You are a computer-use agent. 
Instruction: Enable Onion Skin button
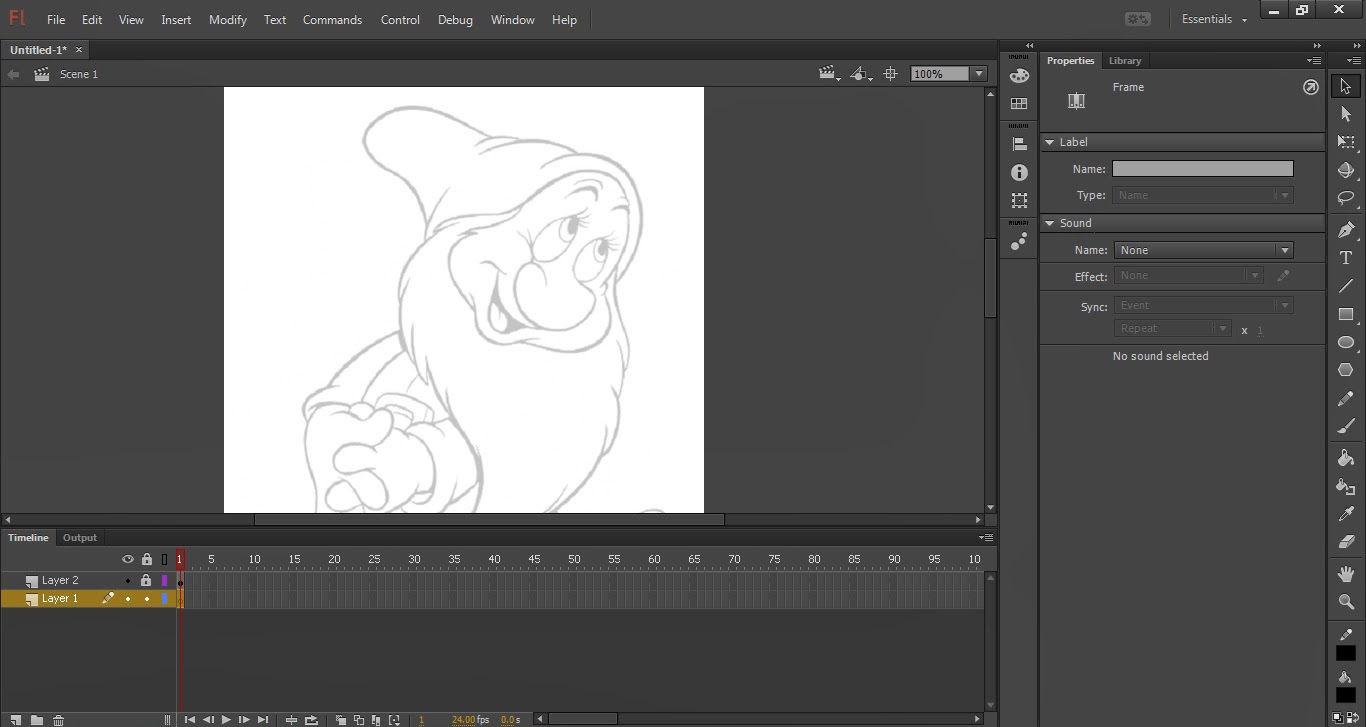[x=341, y=720]
